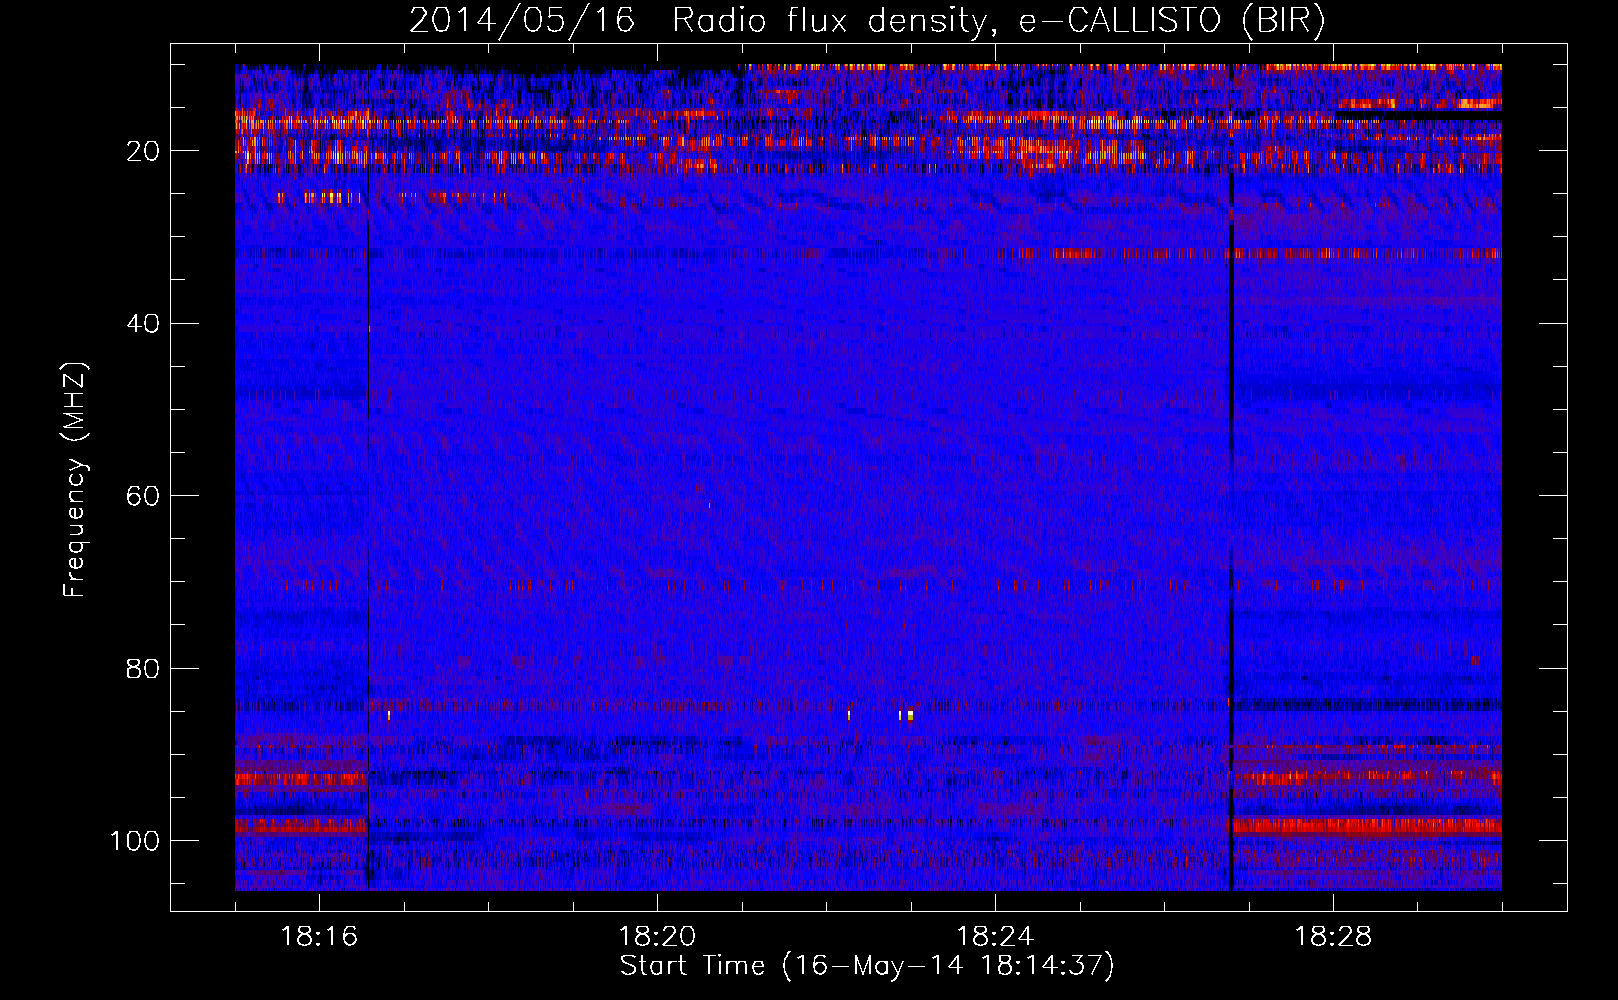Image resolution: width=1618 pixels, height=1000 pixels.
Task: Click the "60" frequency tick label
Action: pos(144,496)
